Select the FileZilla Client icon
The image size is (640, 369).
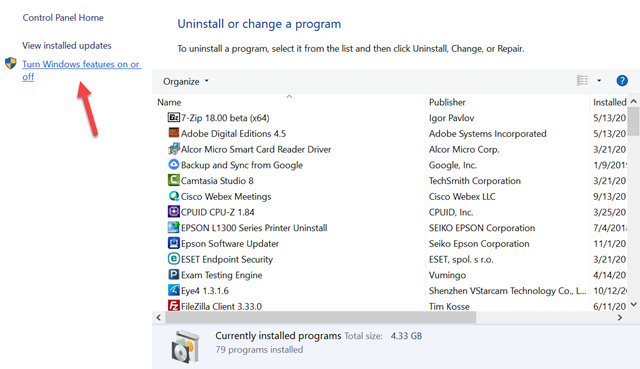tap(173, 305)
